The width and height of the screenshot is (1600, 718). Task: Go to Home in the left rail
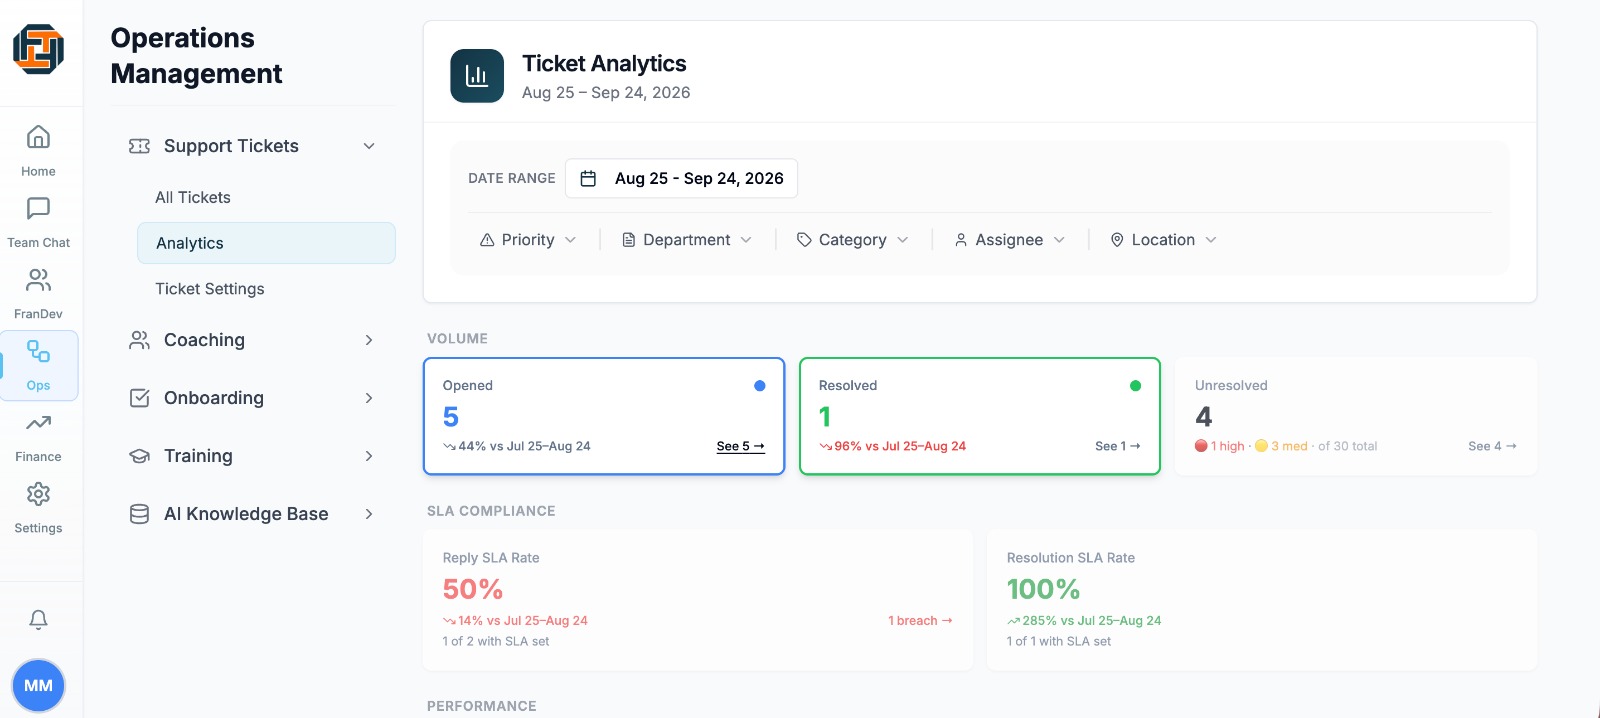(38, 150)
